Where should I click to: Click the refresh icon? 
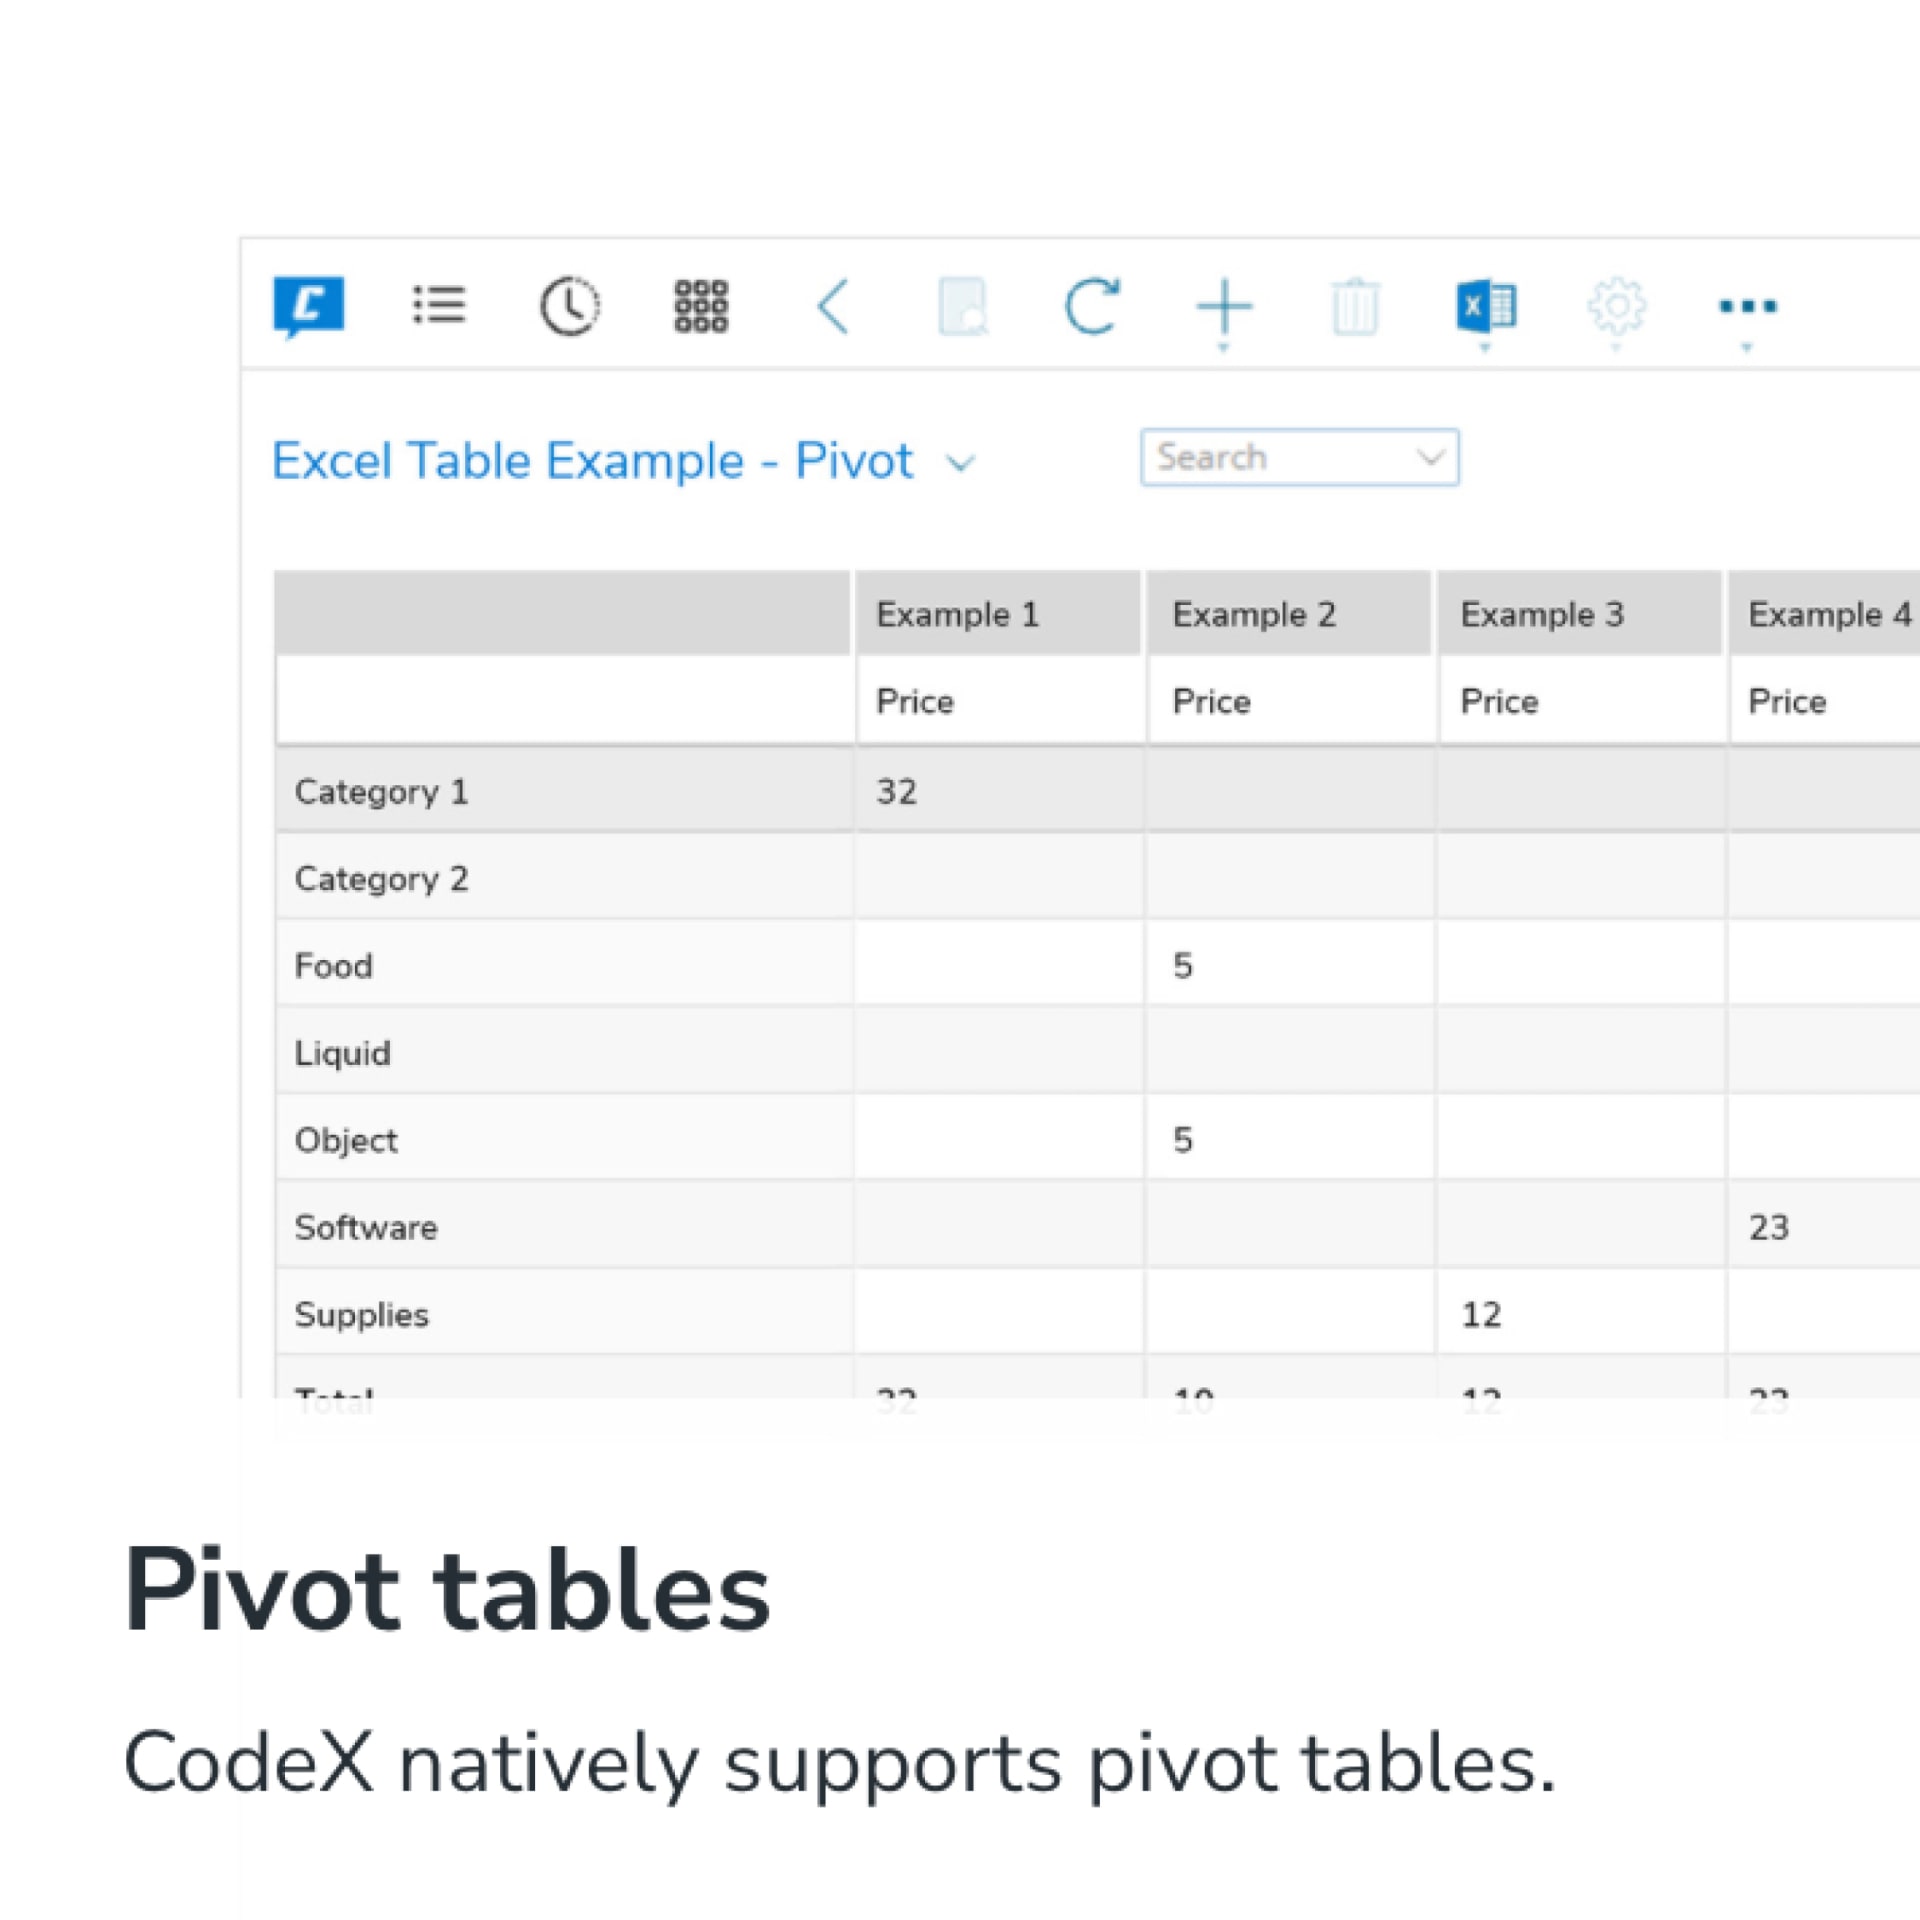click(1091, 305)
